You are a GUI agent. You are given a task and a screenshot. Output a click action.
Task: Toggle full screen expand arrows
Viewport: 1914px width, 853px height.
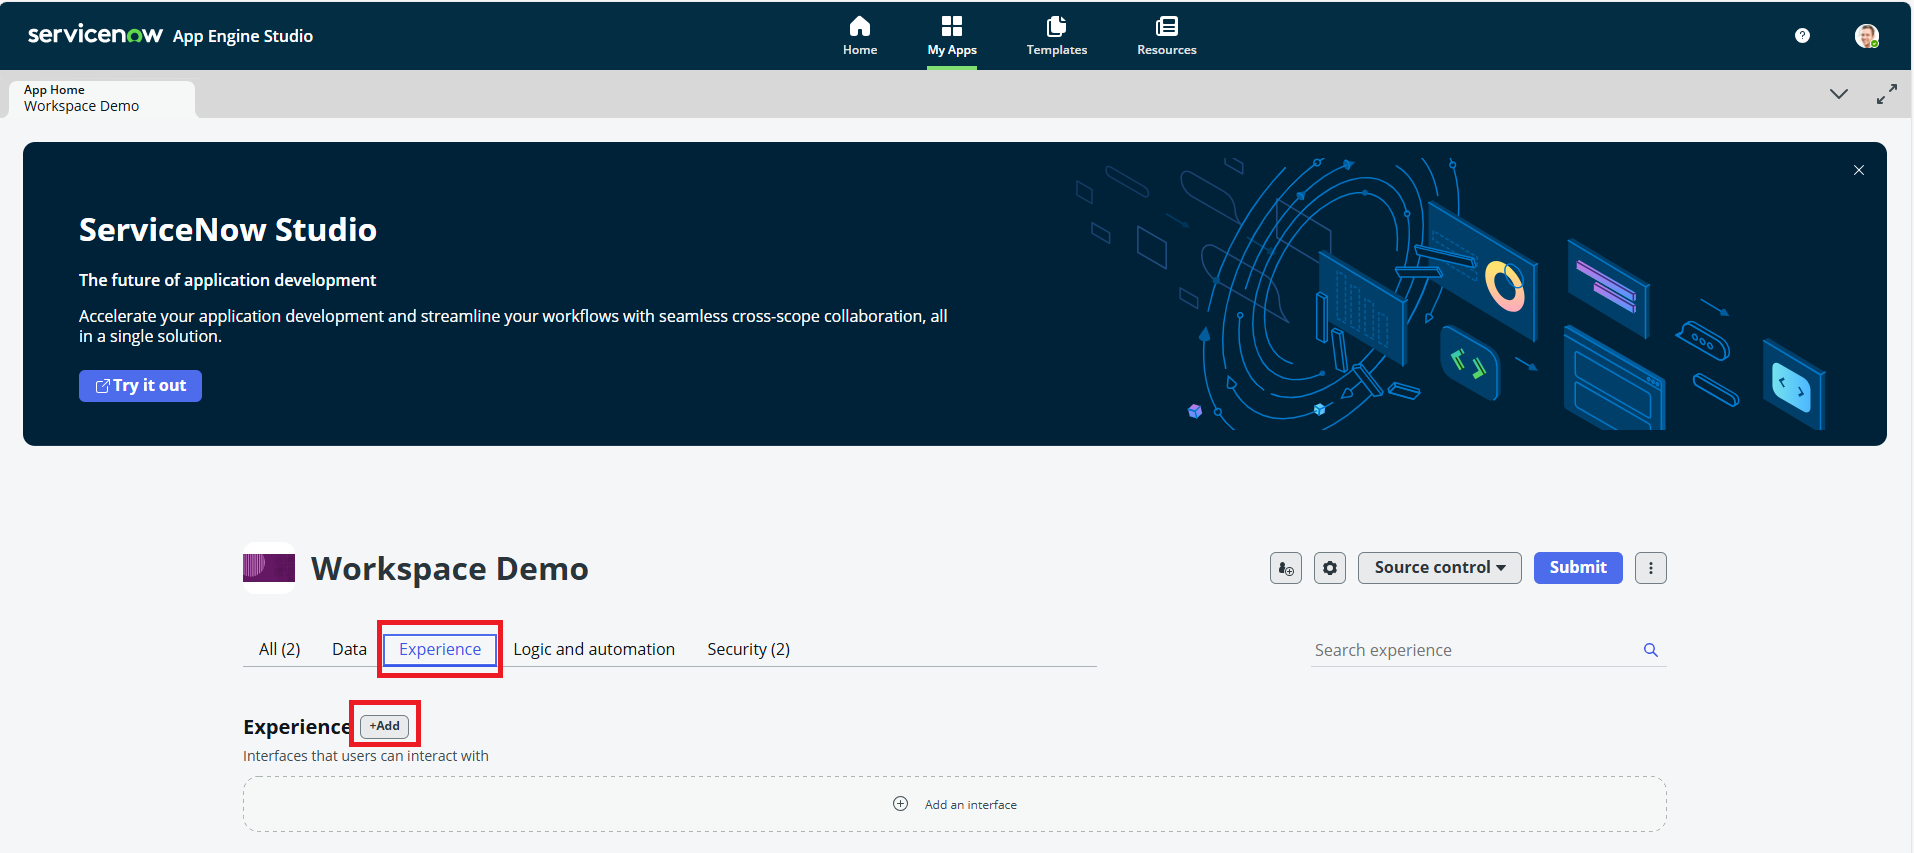pos(1886,94)
